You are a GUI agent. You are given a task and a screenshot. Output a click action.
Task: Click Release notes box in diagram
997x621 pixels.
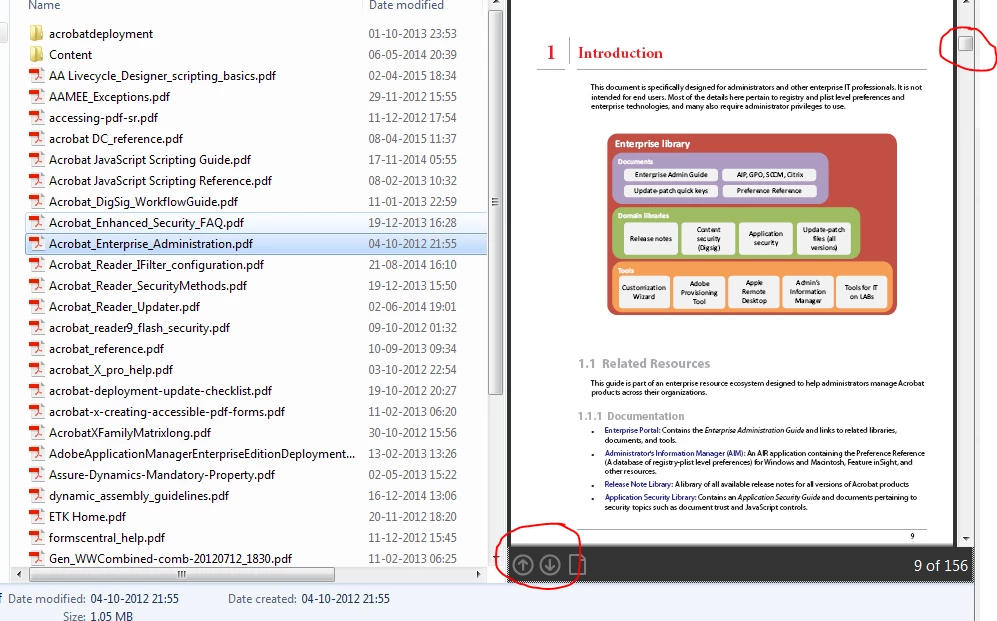point(650,238)
